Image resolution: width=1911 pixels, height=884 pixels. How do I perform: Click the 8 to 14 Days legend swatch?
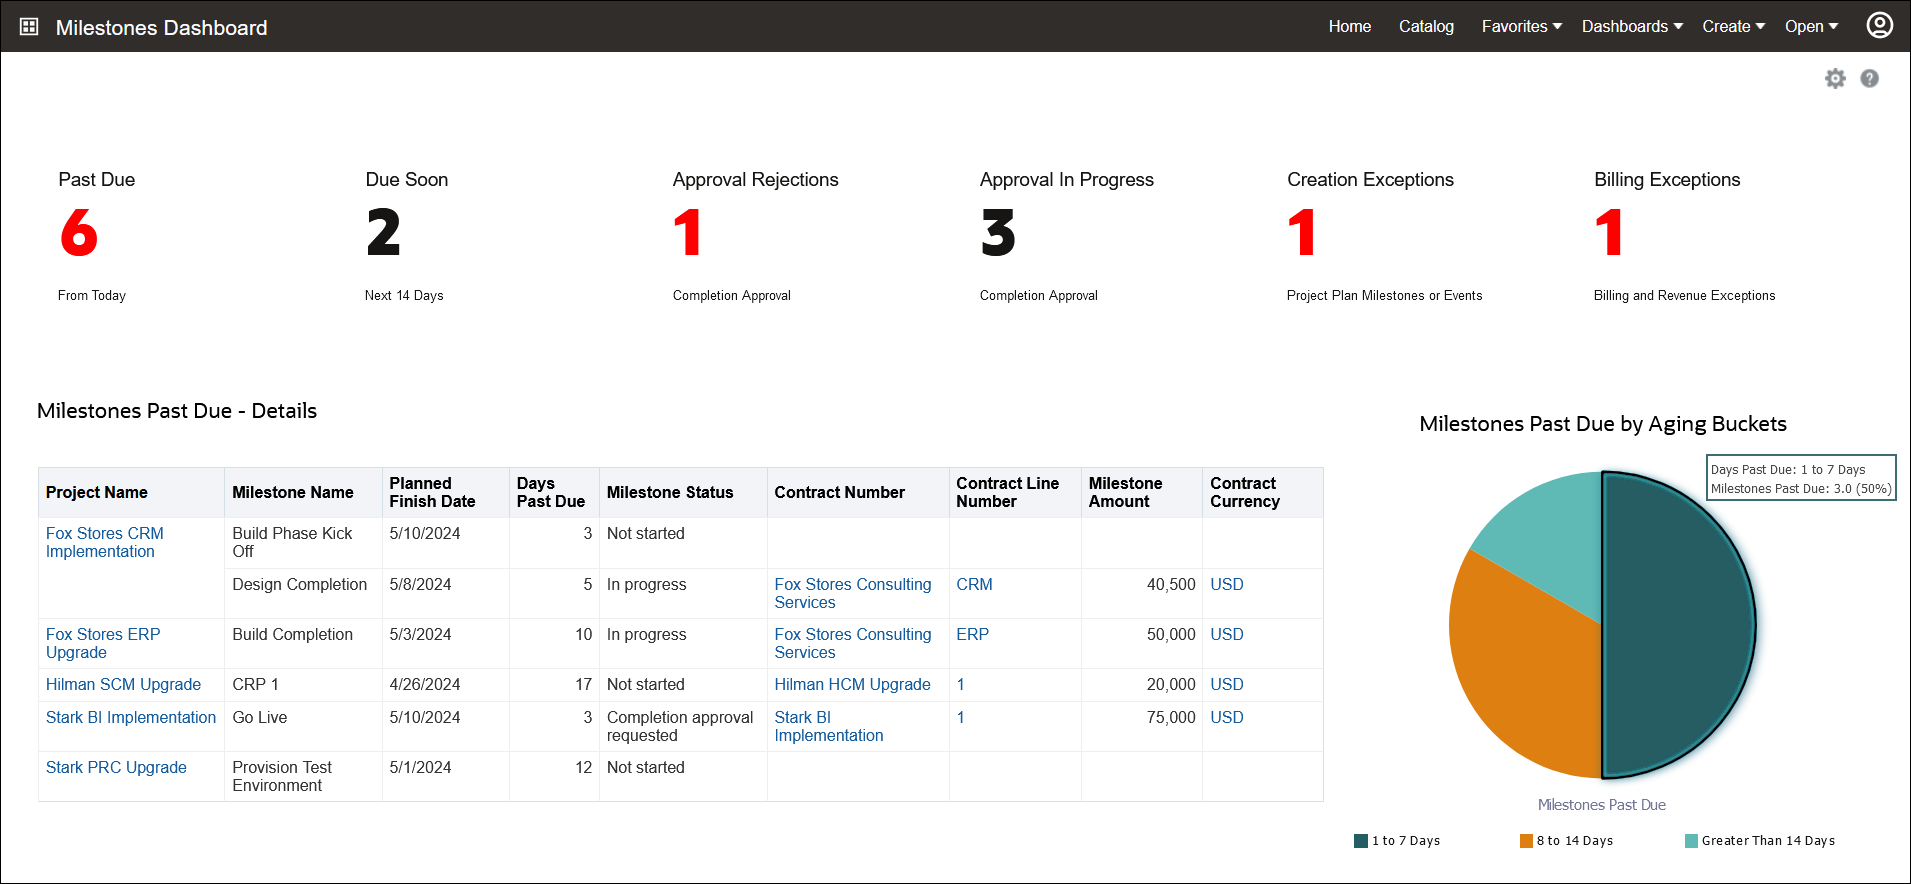pos(1526,841)
